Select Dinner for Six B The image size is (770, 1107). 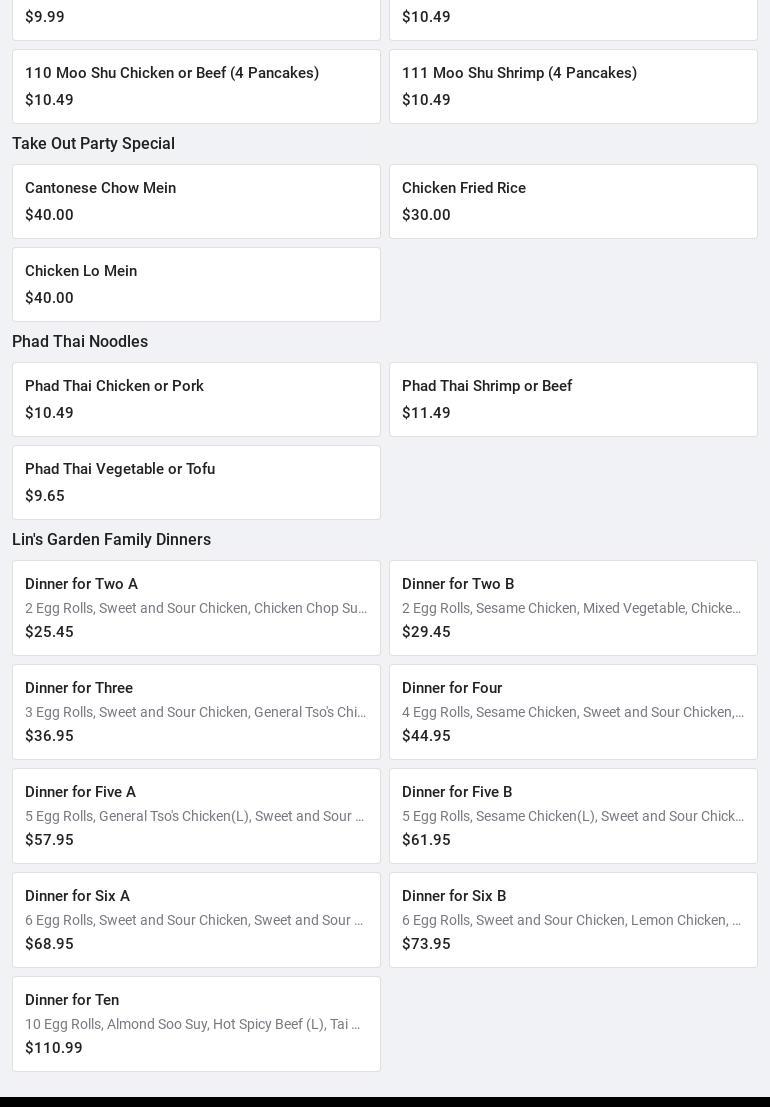(x=573, y=919)
